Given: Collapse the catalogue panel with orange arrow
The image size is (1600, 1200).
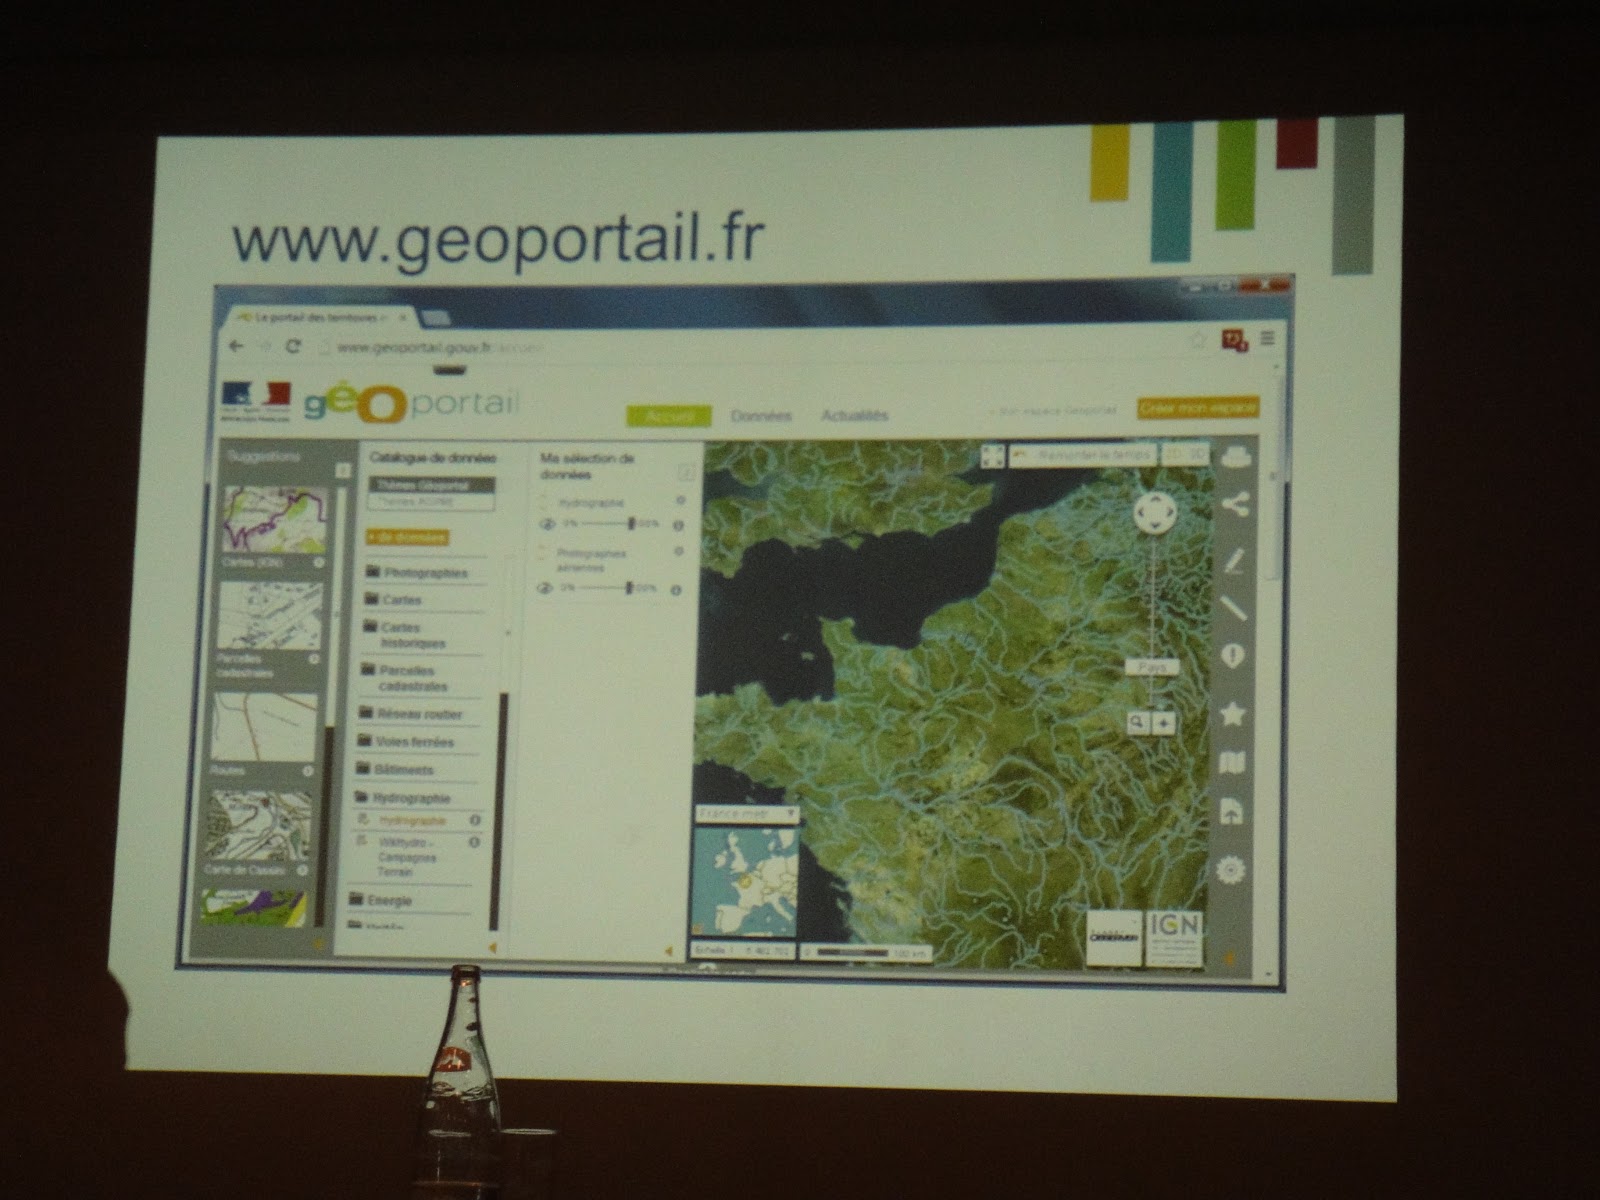Looking at the screenshot, I should click(x=492, y=947).
